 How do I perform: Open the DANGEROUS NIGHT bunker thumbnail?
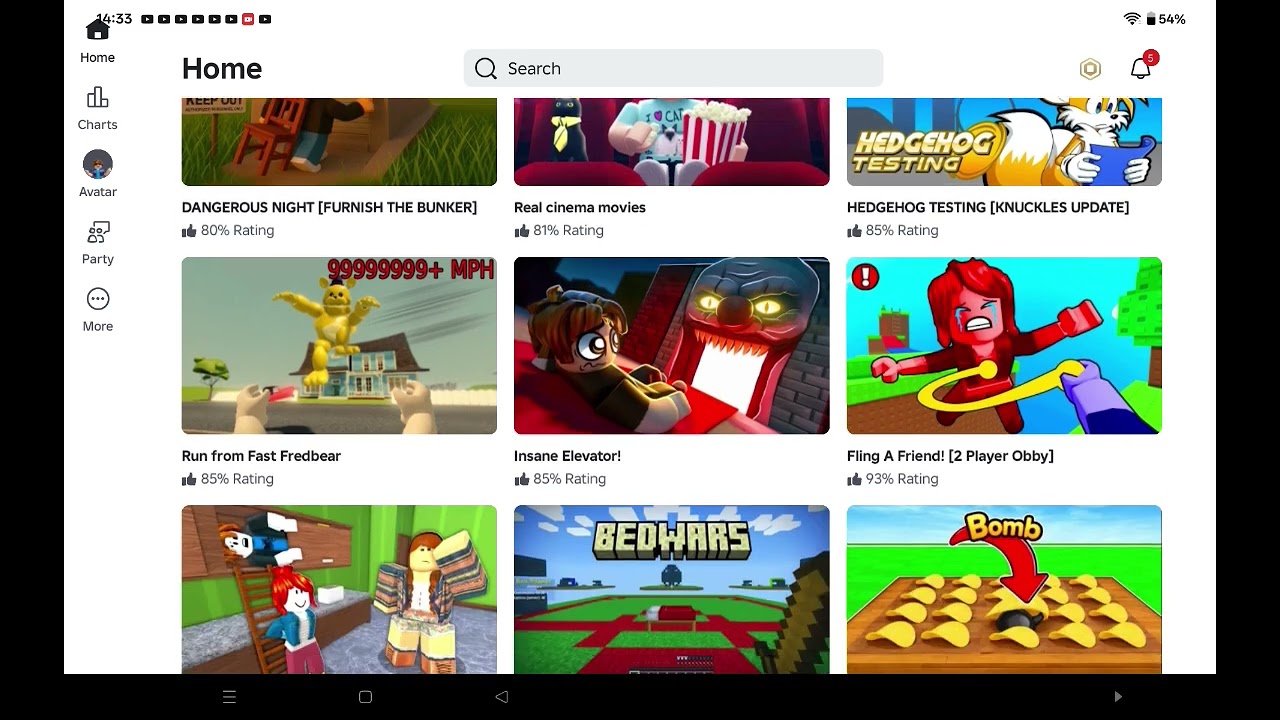click(339, 142)
